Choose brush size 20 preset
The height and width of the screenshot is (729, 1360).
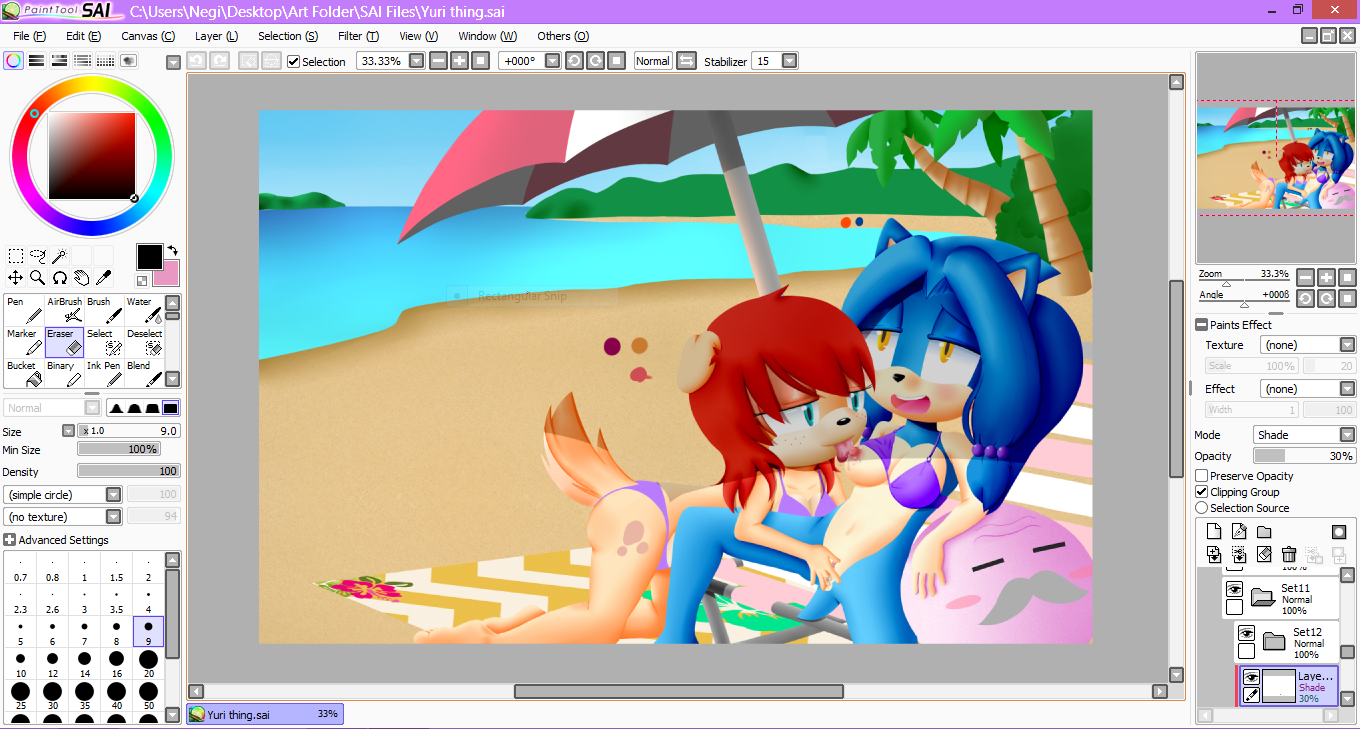pyautogui.click(x=148, y=665)
